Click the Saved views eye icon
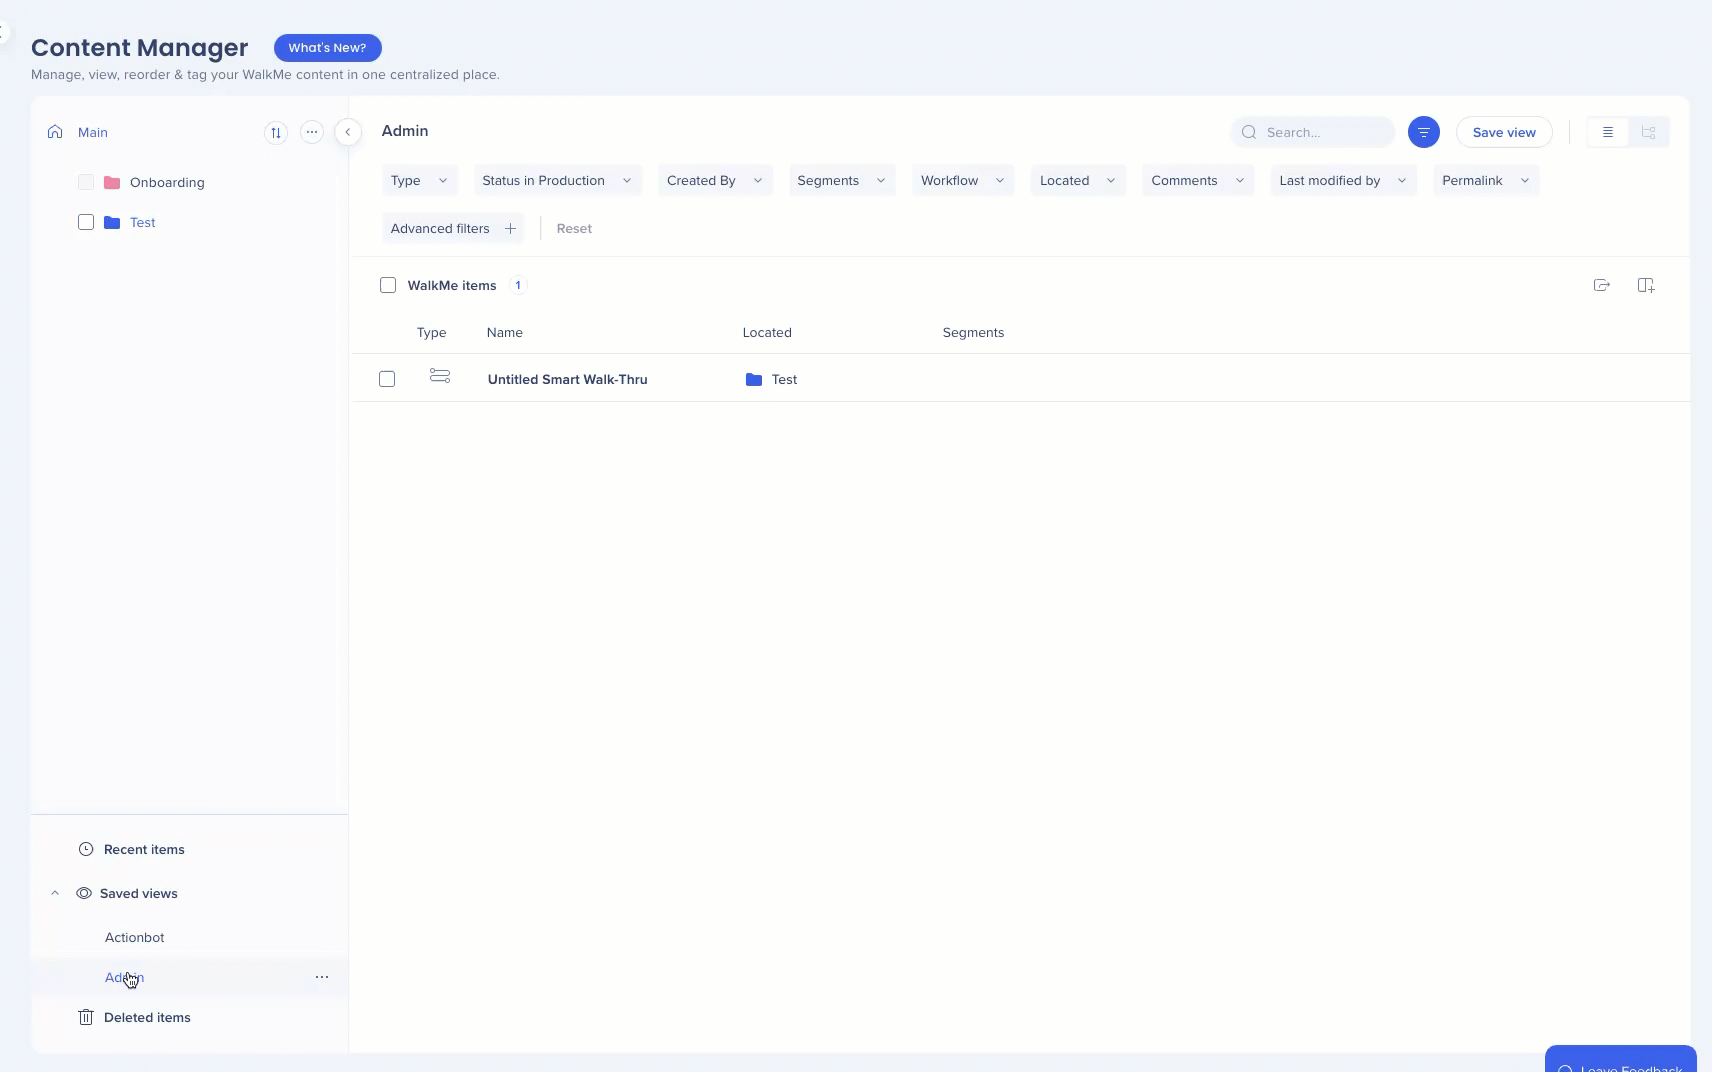The width and height of the screenshot is (1712, 1072). tap(84, 893)
